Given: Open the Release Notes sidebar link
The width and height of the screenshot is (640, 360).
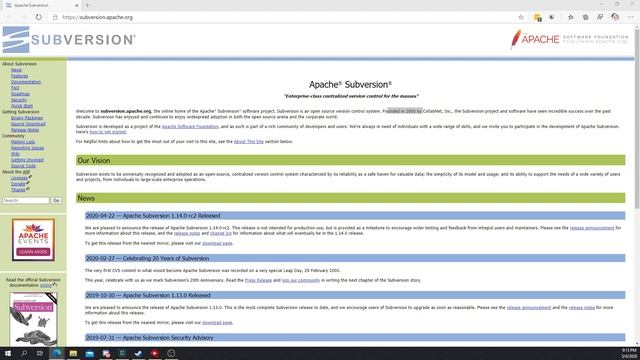Looking at the screenshot, I should coord(25,130).
